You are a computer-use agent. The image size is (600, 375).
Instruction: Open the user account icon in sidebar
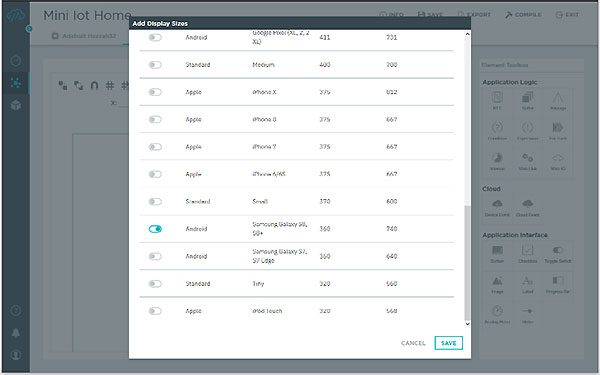tap(16, 355)
